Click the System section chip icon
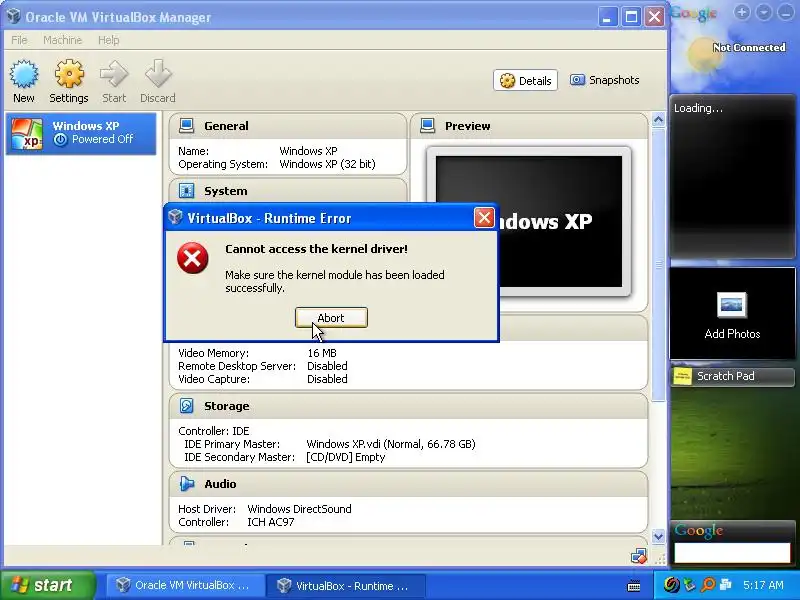This screenshot has height=600, width=800. pyautogui.click(x=187, y=191)
